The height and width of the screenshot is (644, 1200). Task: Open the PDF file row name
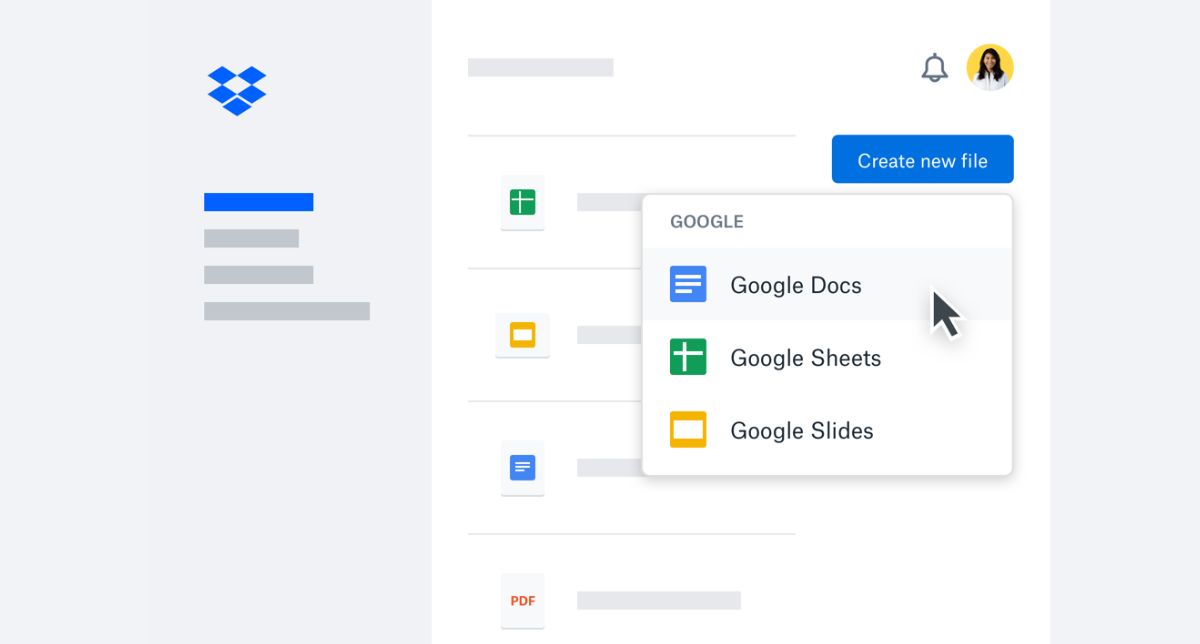click(658, 600)
